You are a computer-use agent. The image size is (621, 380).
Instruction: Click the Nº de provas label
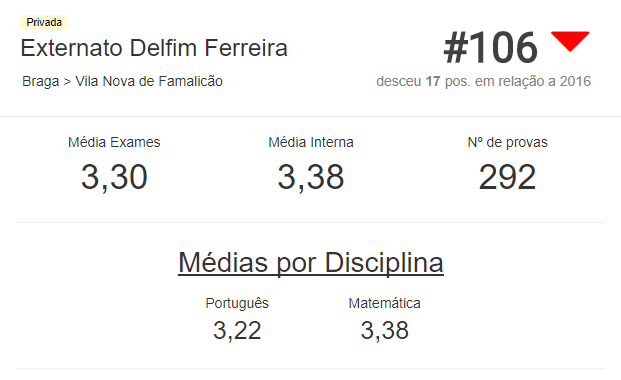(507, 142)
